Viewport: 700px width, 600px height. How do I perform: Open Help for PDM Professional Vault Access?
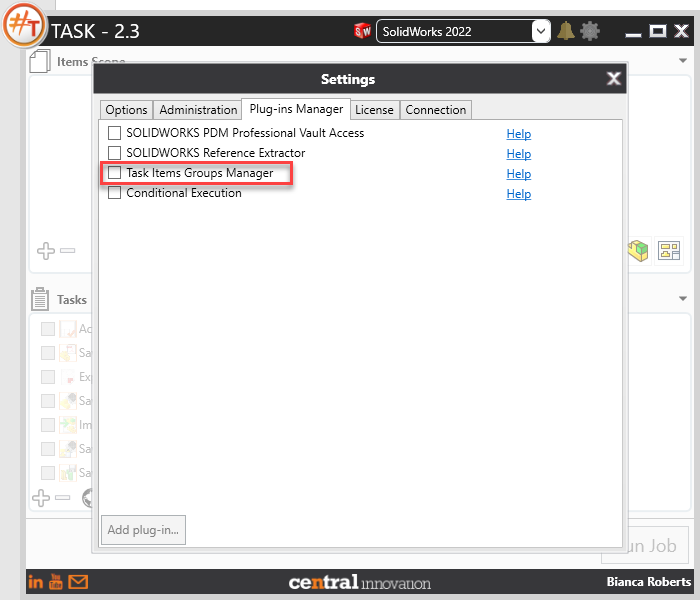point(519,134)
